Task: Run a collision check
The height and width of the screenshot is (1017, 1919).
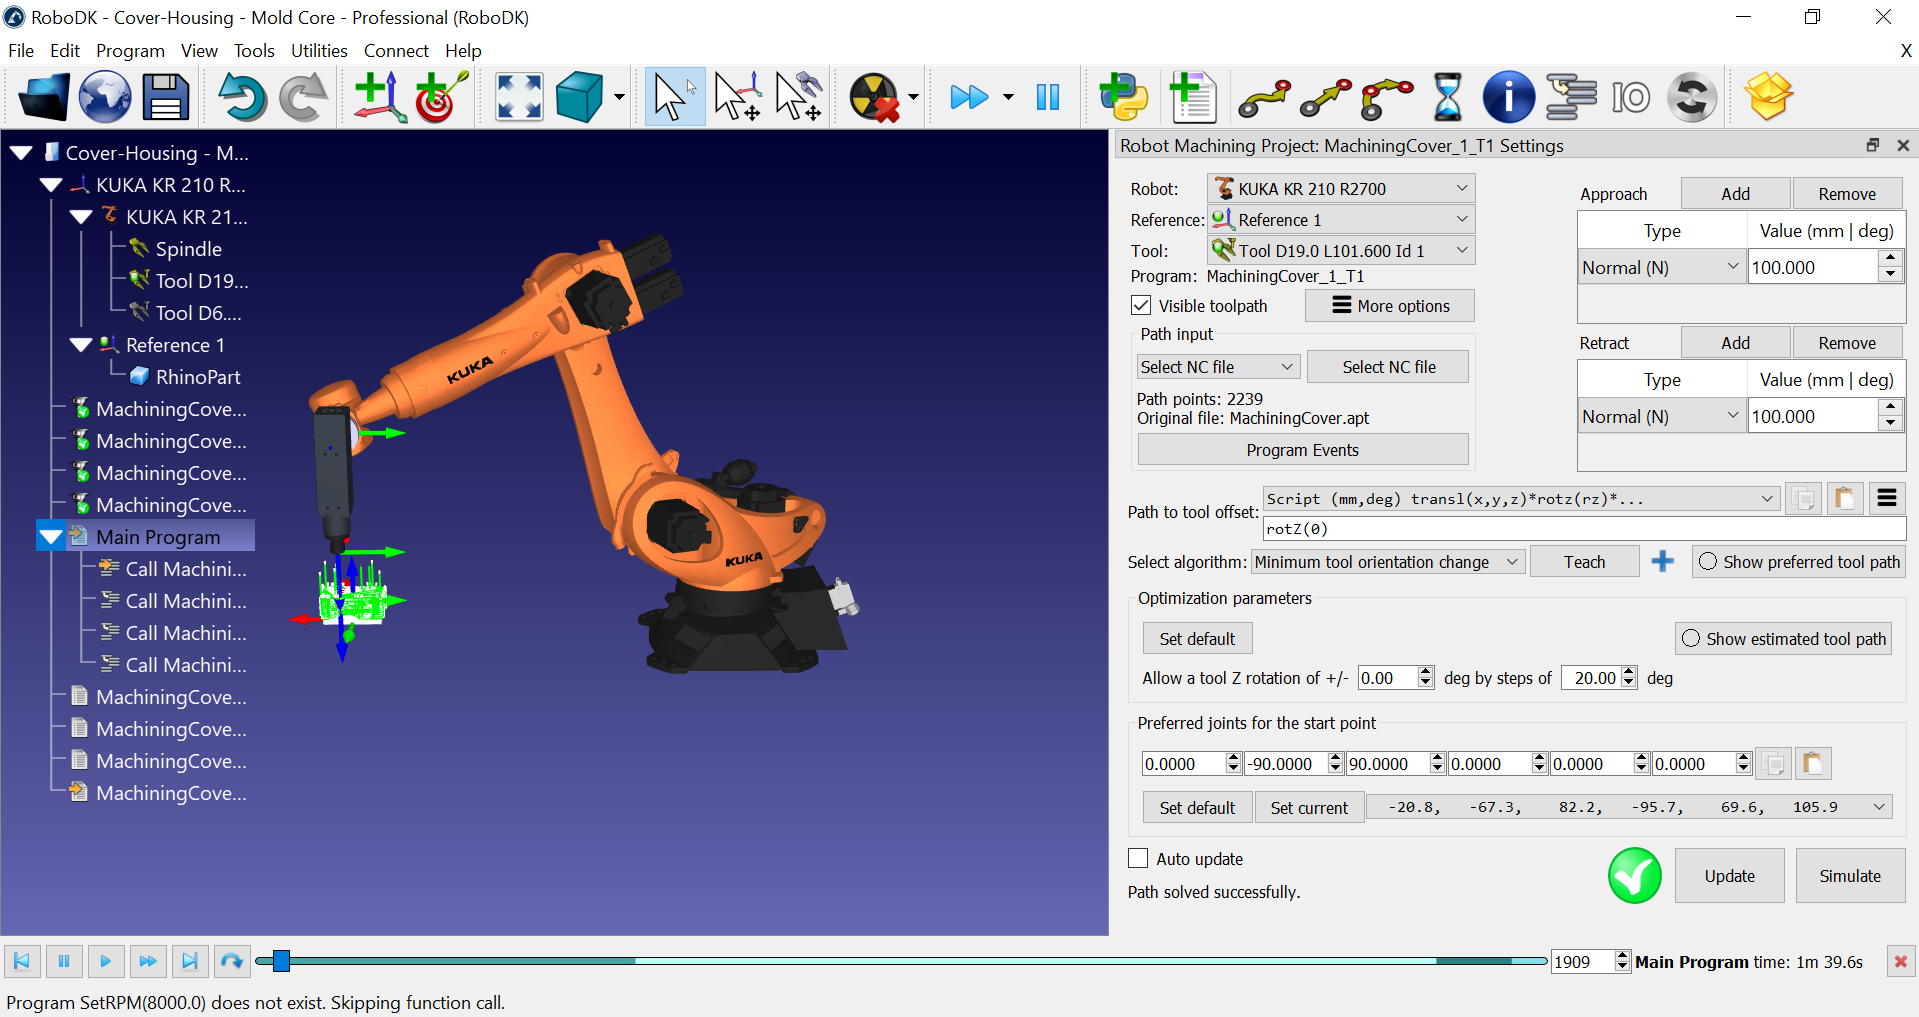Action: (873, 97)
